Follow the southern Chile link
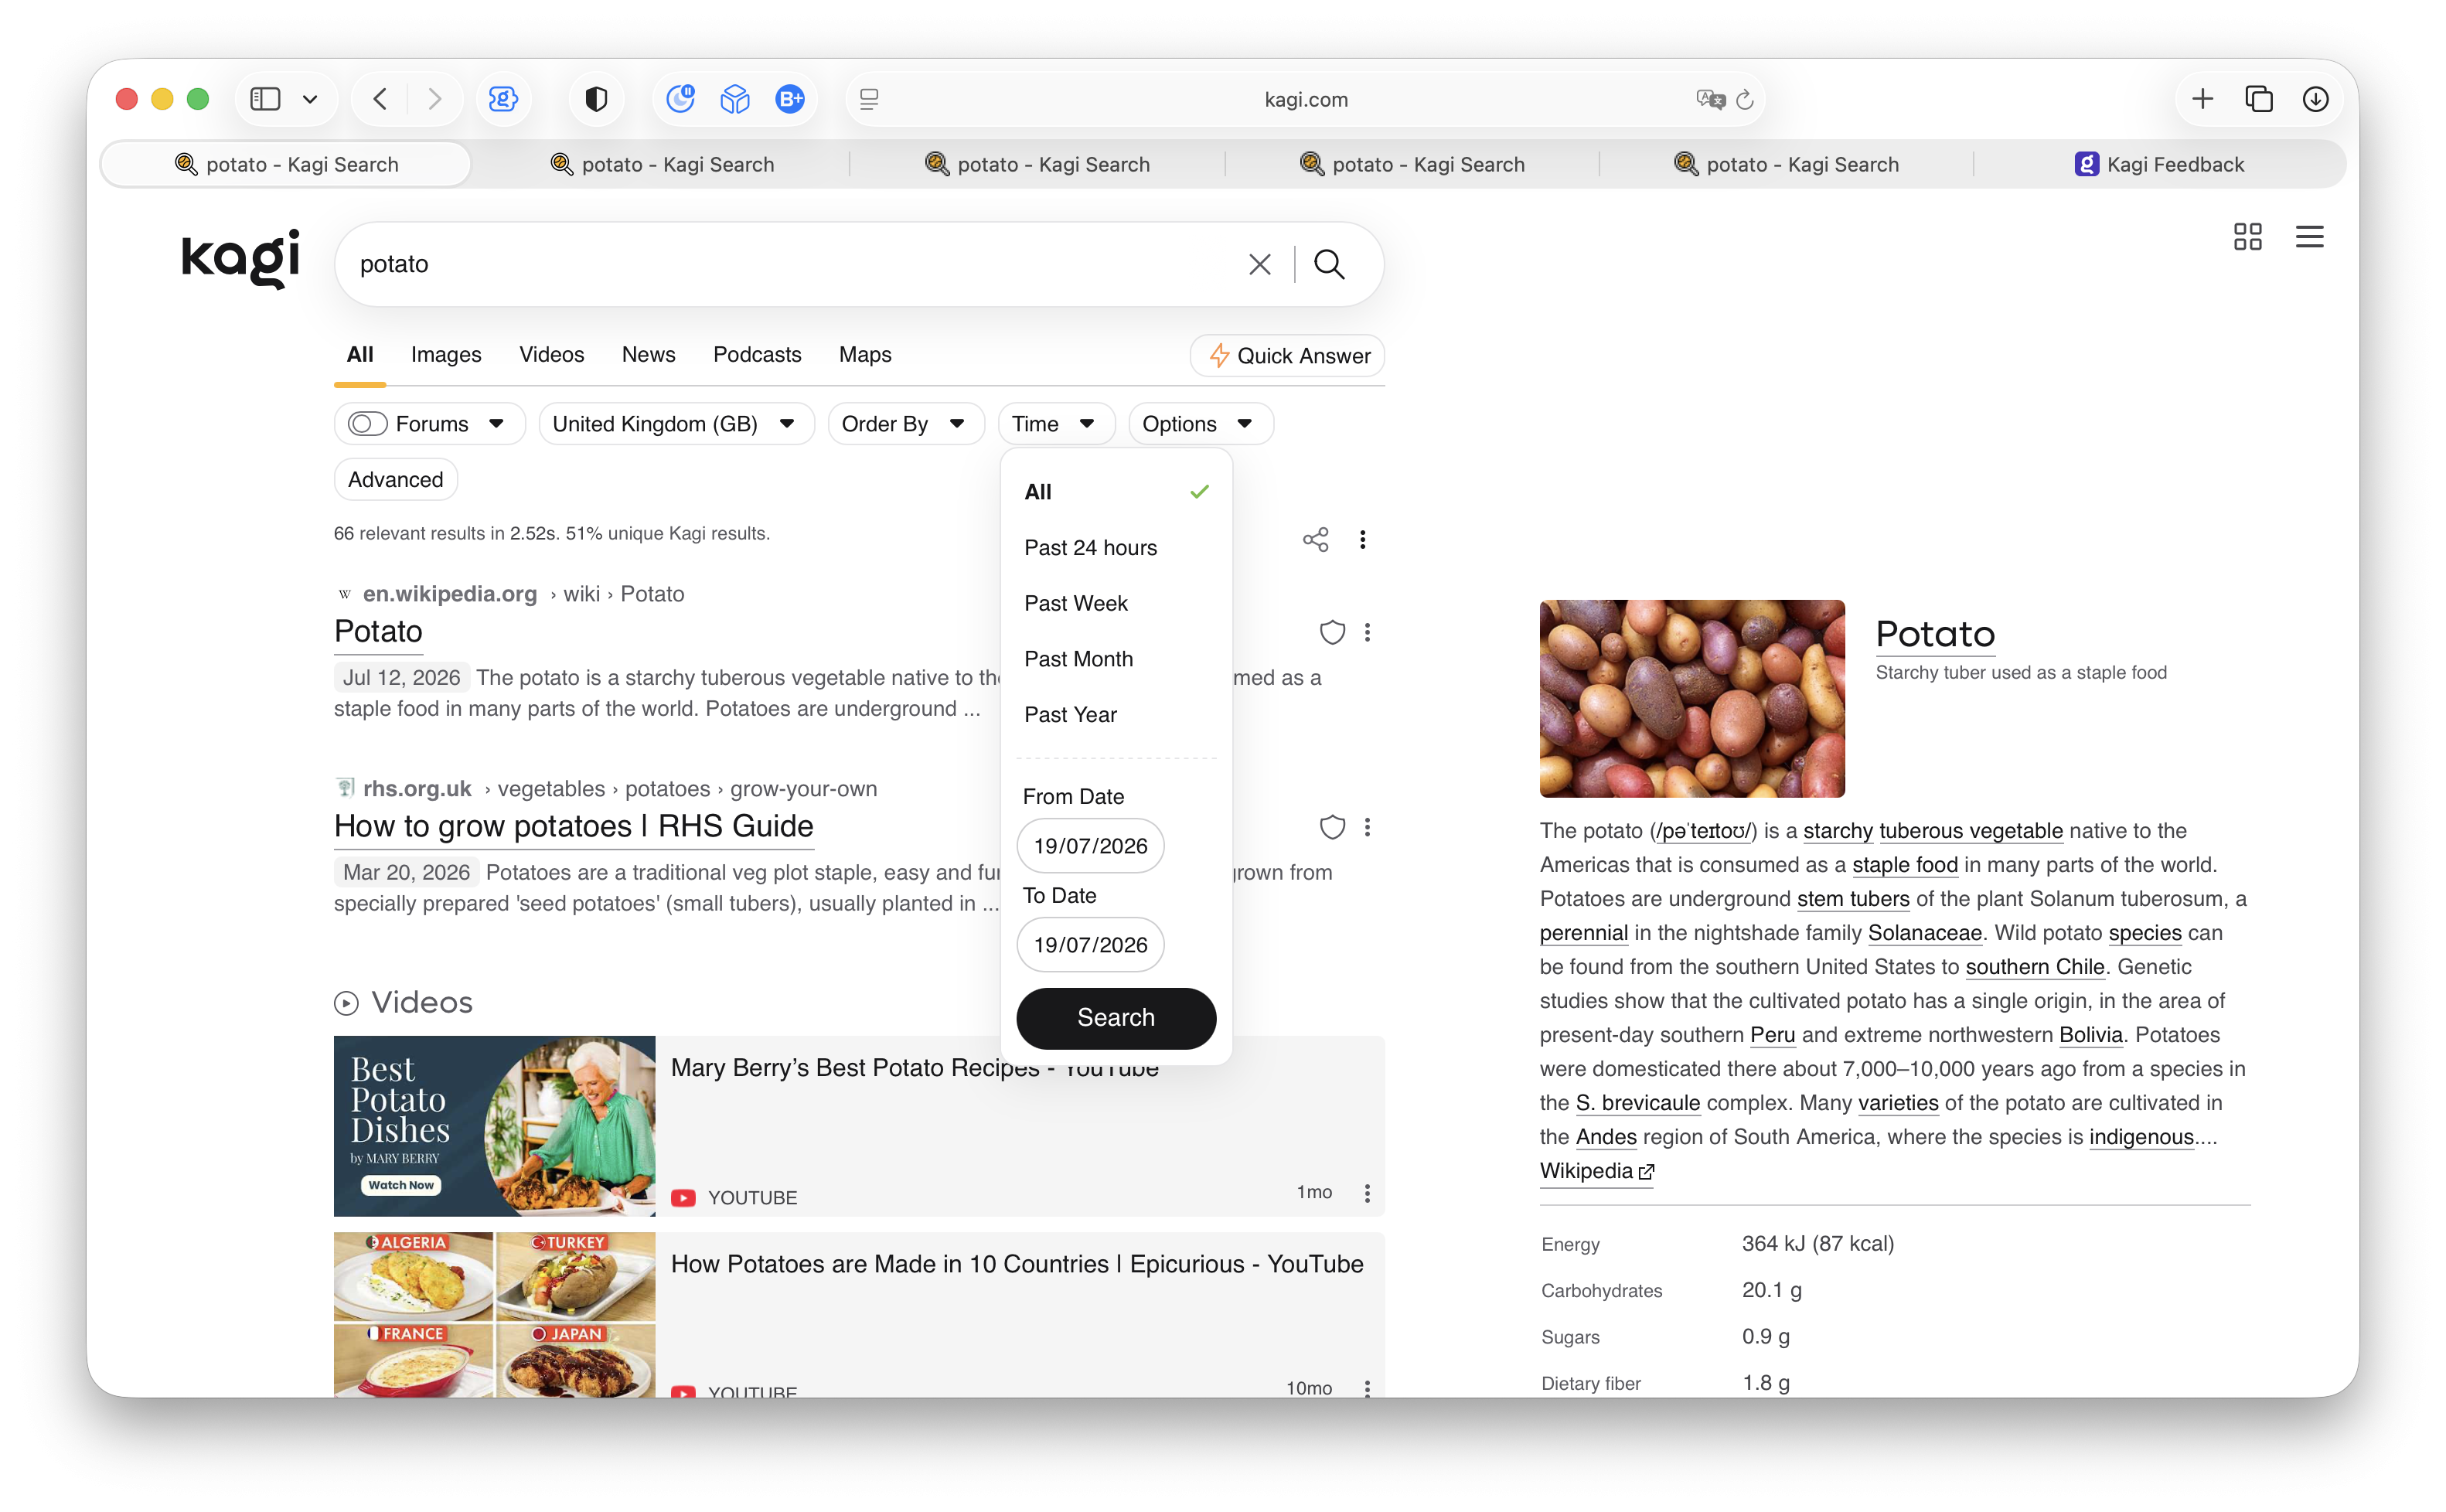This screenshot has height=1512, width=2446. coord(2034,967)
